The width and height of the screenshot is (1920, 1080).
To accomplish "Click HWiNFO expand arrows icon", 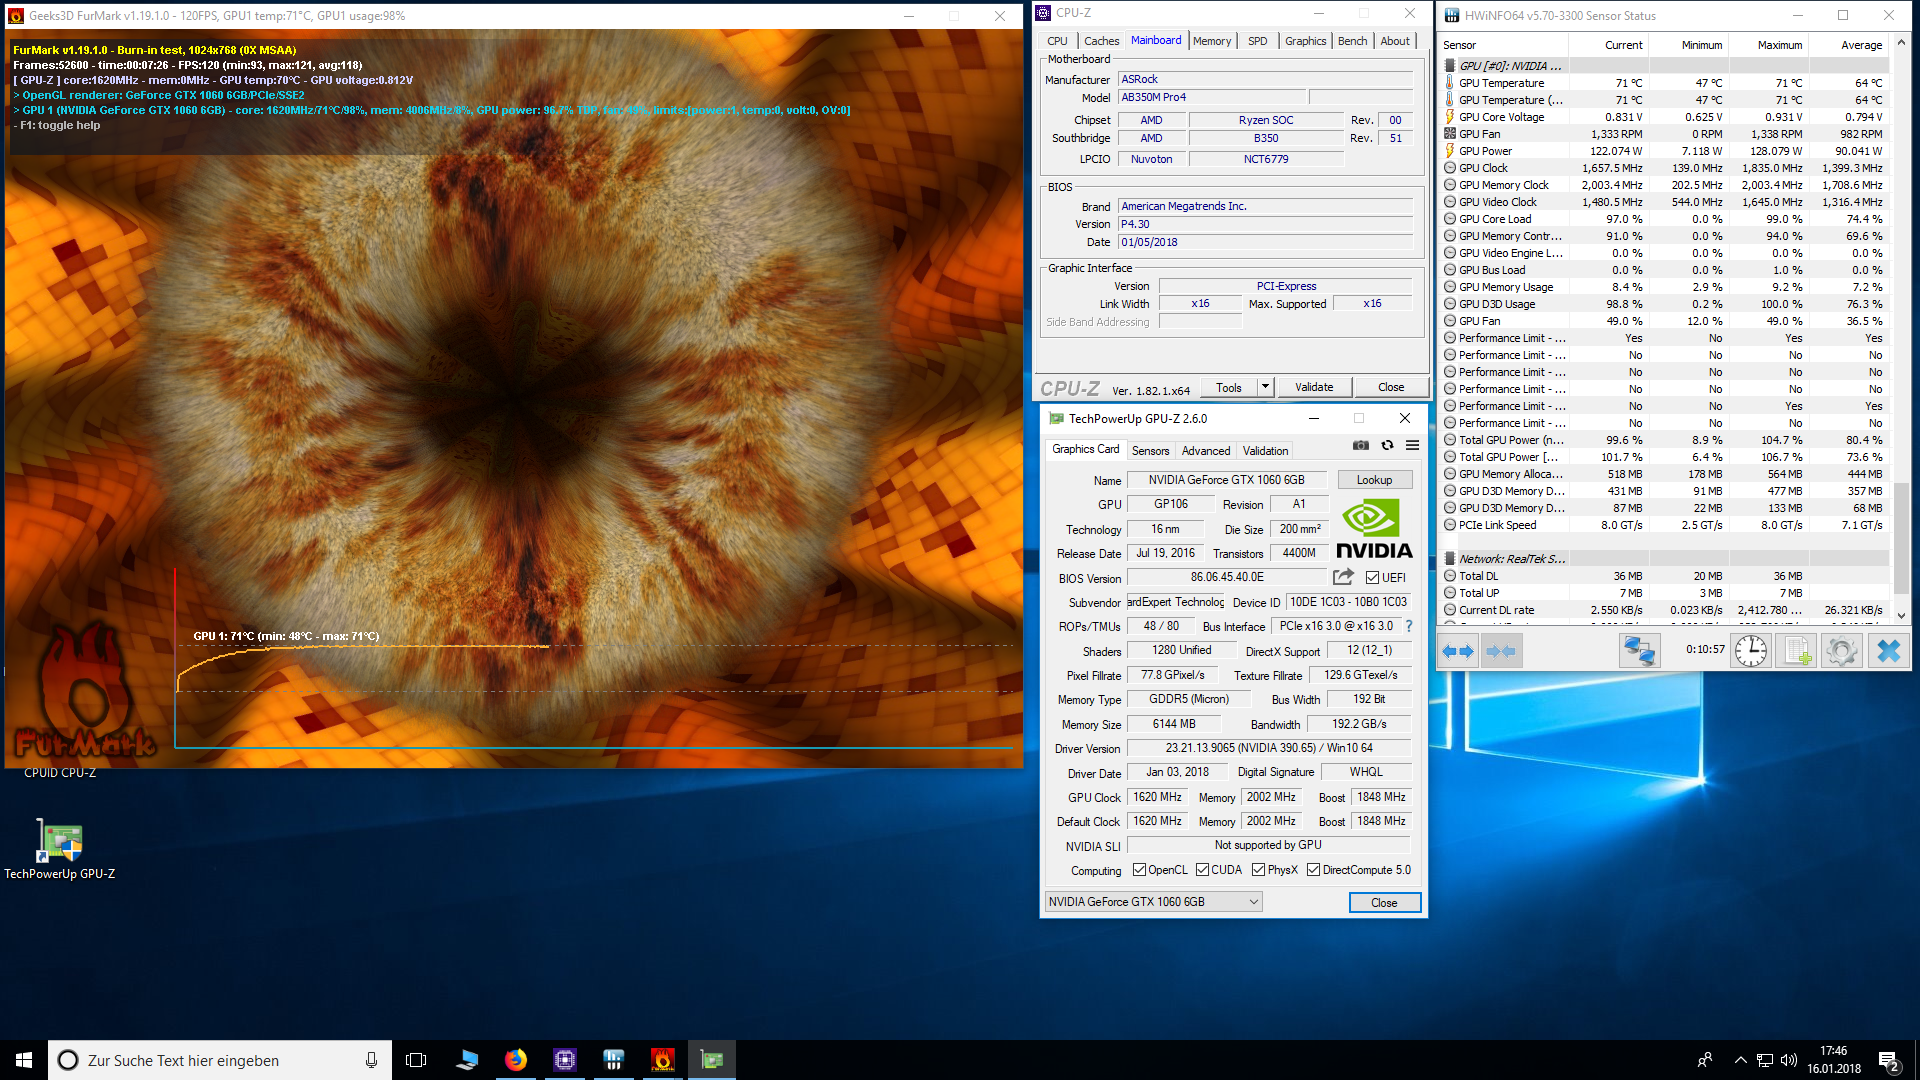I will click(x=1458, y=651).
